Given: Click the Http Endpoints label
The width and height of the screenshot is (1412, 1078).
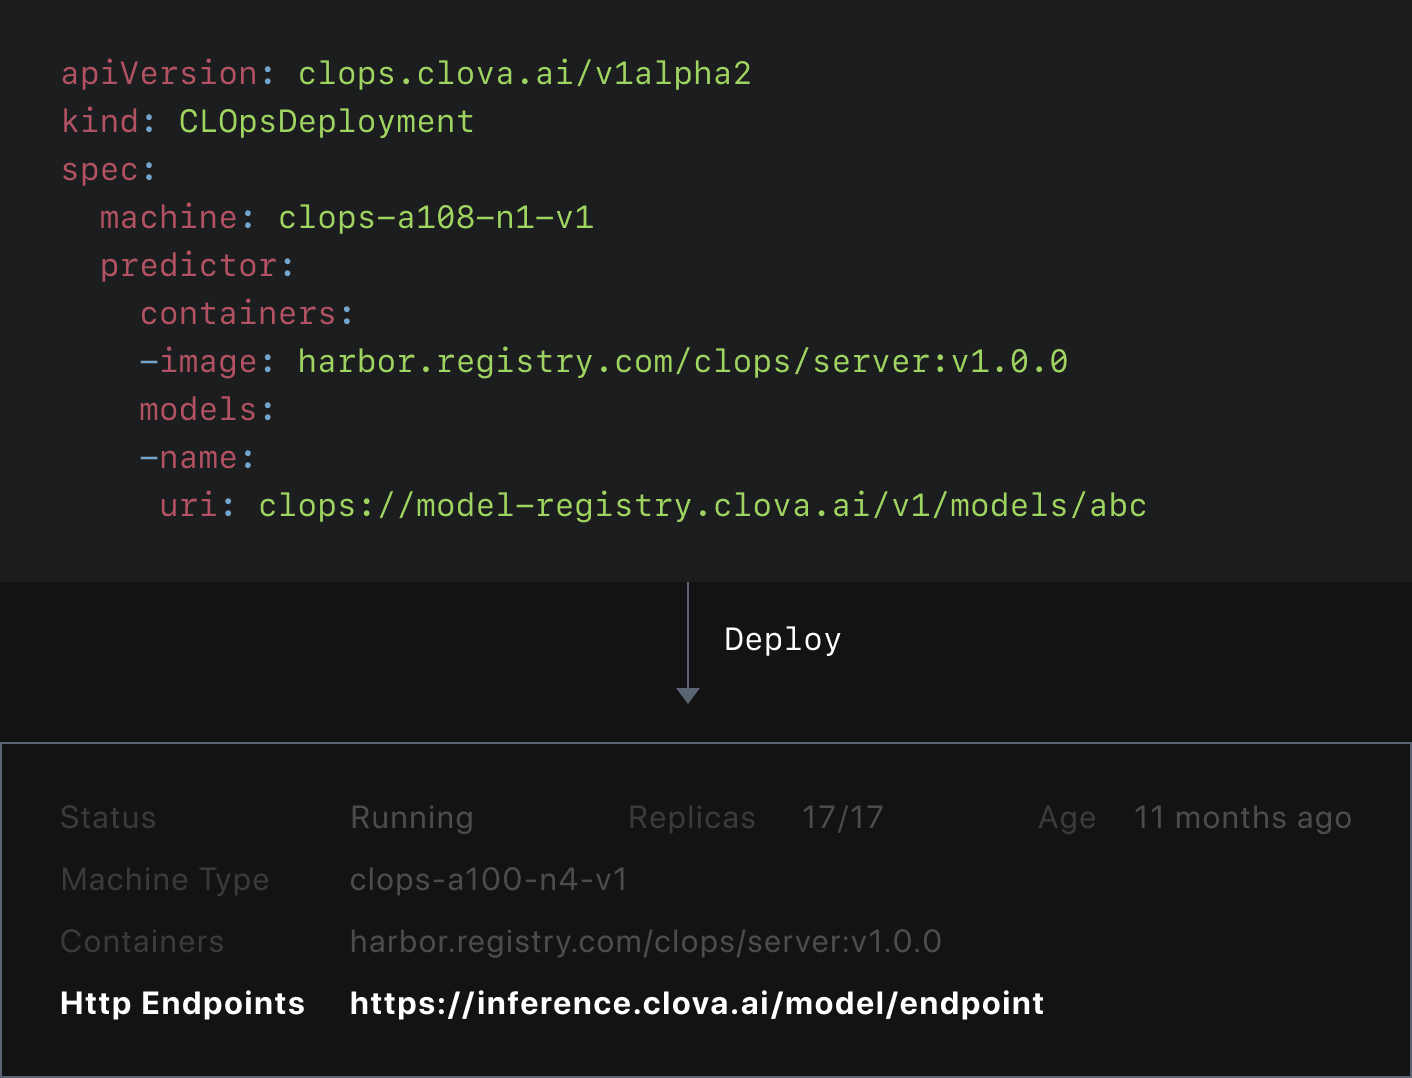Looking at the screenshot, I should coord(182,1004).
